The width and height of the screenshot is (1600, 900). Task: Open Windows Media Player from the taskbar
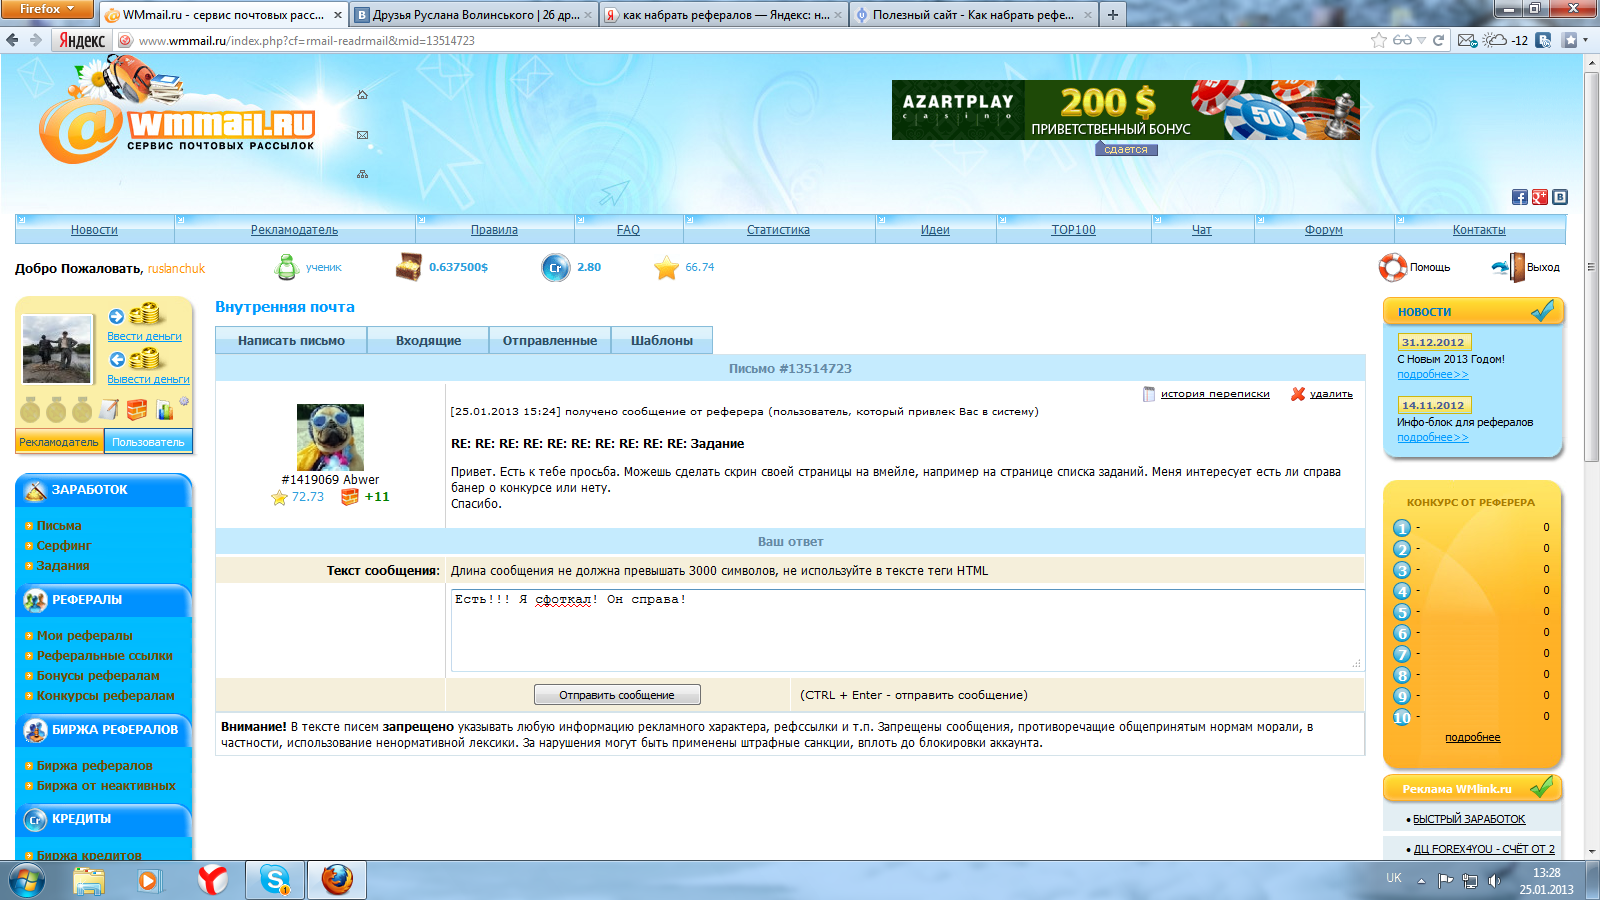tap(150, 880)
